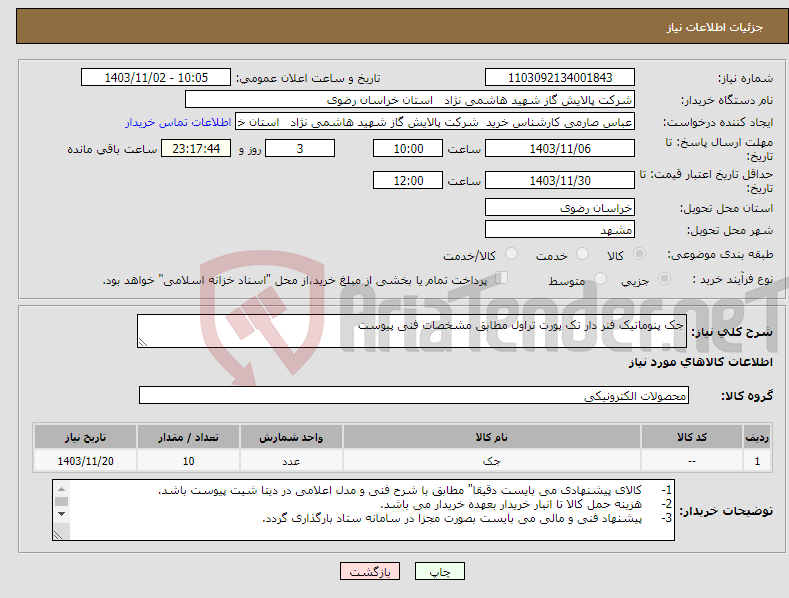Click the buyer notes resize handle
The width and height of the screenshot is (789, 598).
point(58,535)
